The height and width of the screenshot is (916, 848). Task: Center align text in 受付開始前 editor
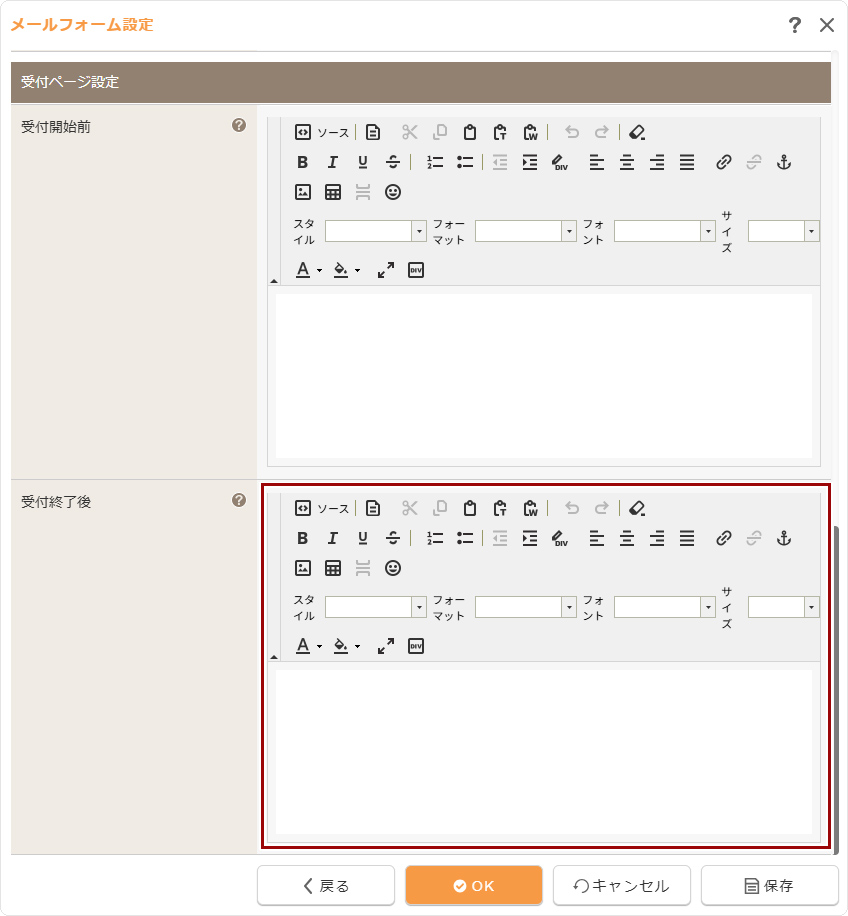click(627, 162)
